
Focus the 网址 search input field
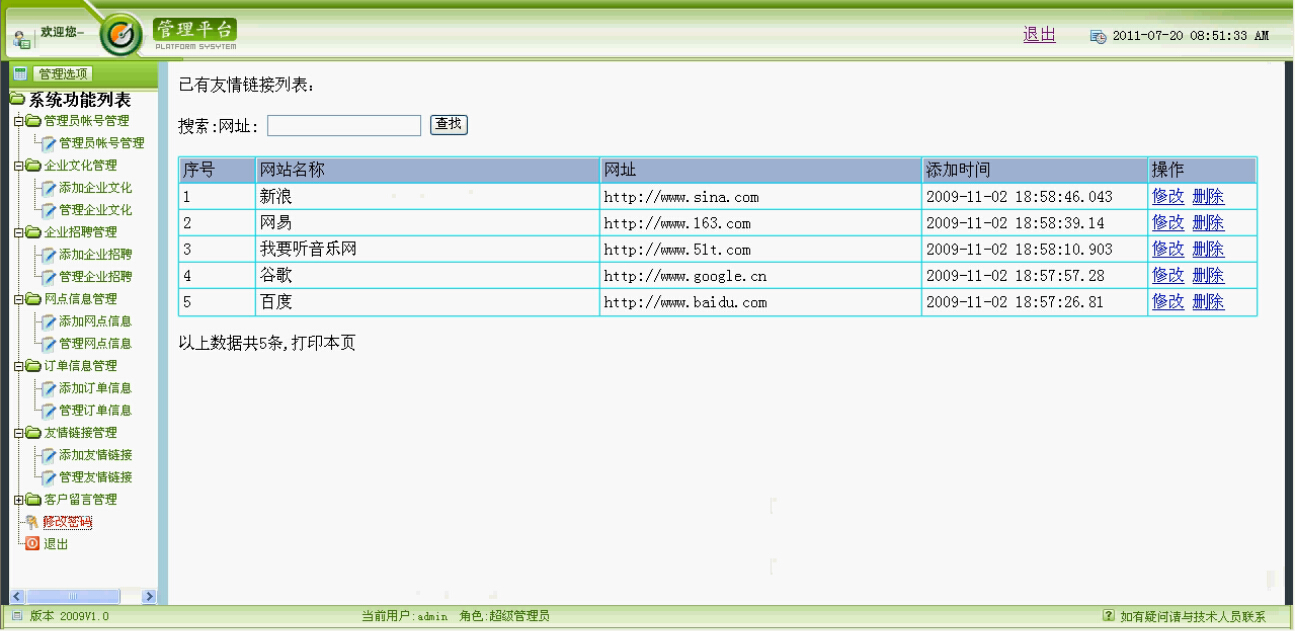[x=344, y=125]
